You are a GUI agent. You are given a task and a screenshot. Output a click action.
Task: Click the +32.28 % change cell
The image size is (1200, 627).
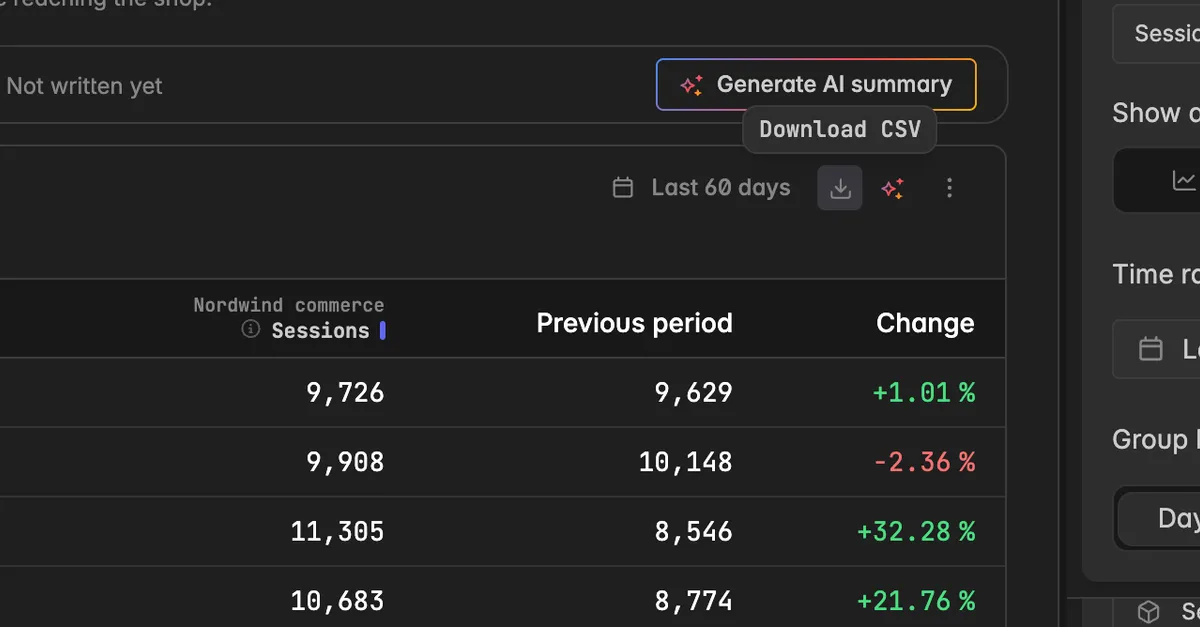coord(916,531)
